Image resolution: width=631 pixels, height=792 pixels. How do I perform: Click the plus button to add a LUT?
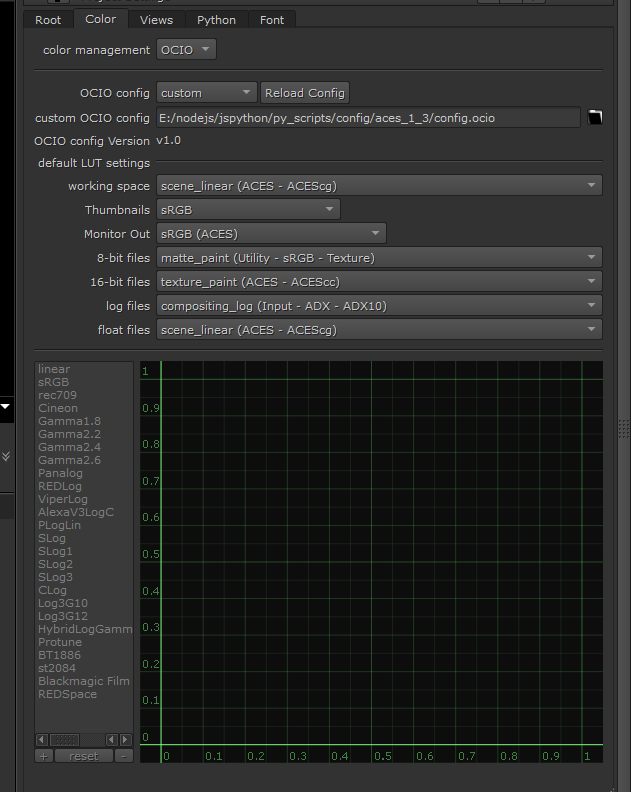44,756
